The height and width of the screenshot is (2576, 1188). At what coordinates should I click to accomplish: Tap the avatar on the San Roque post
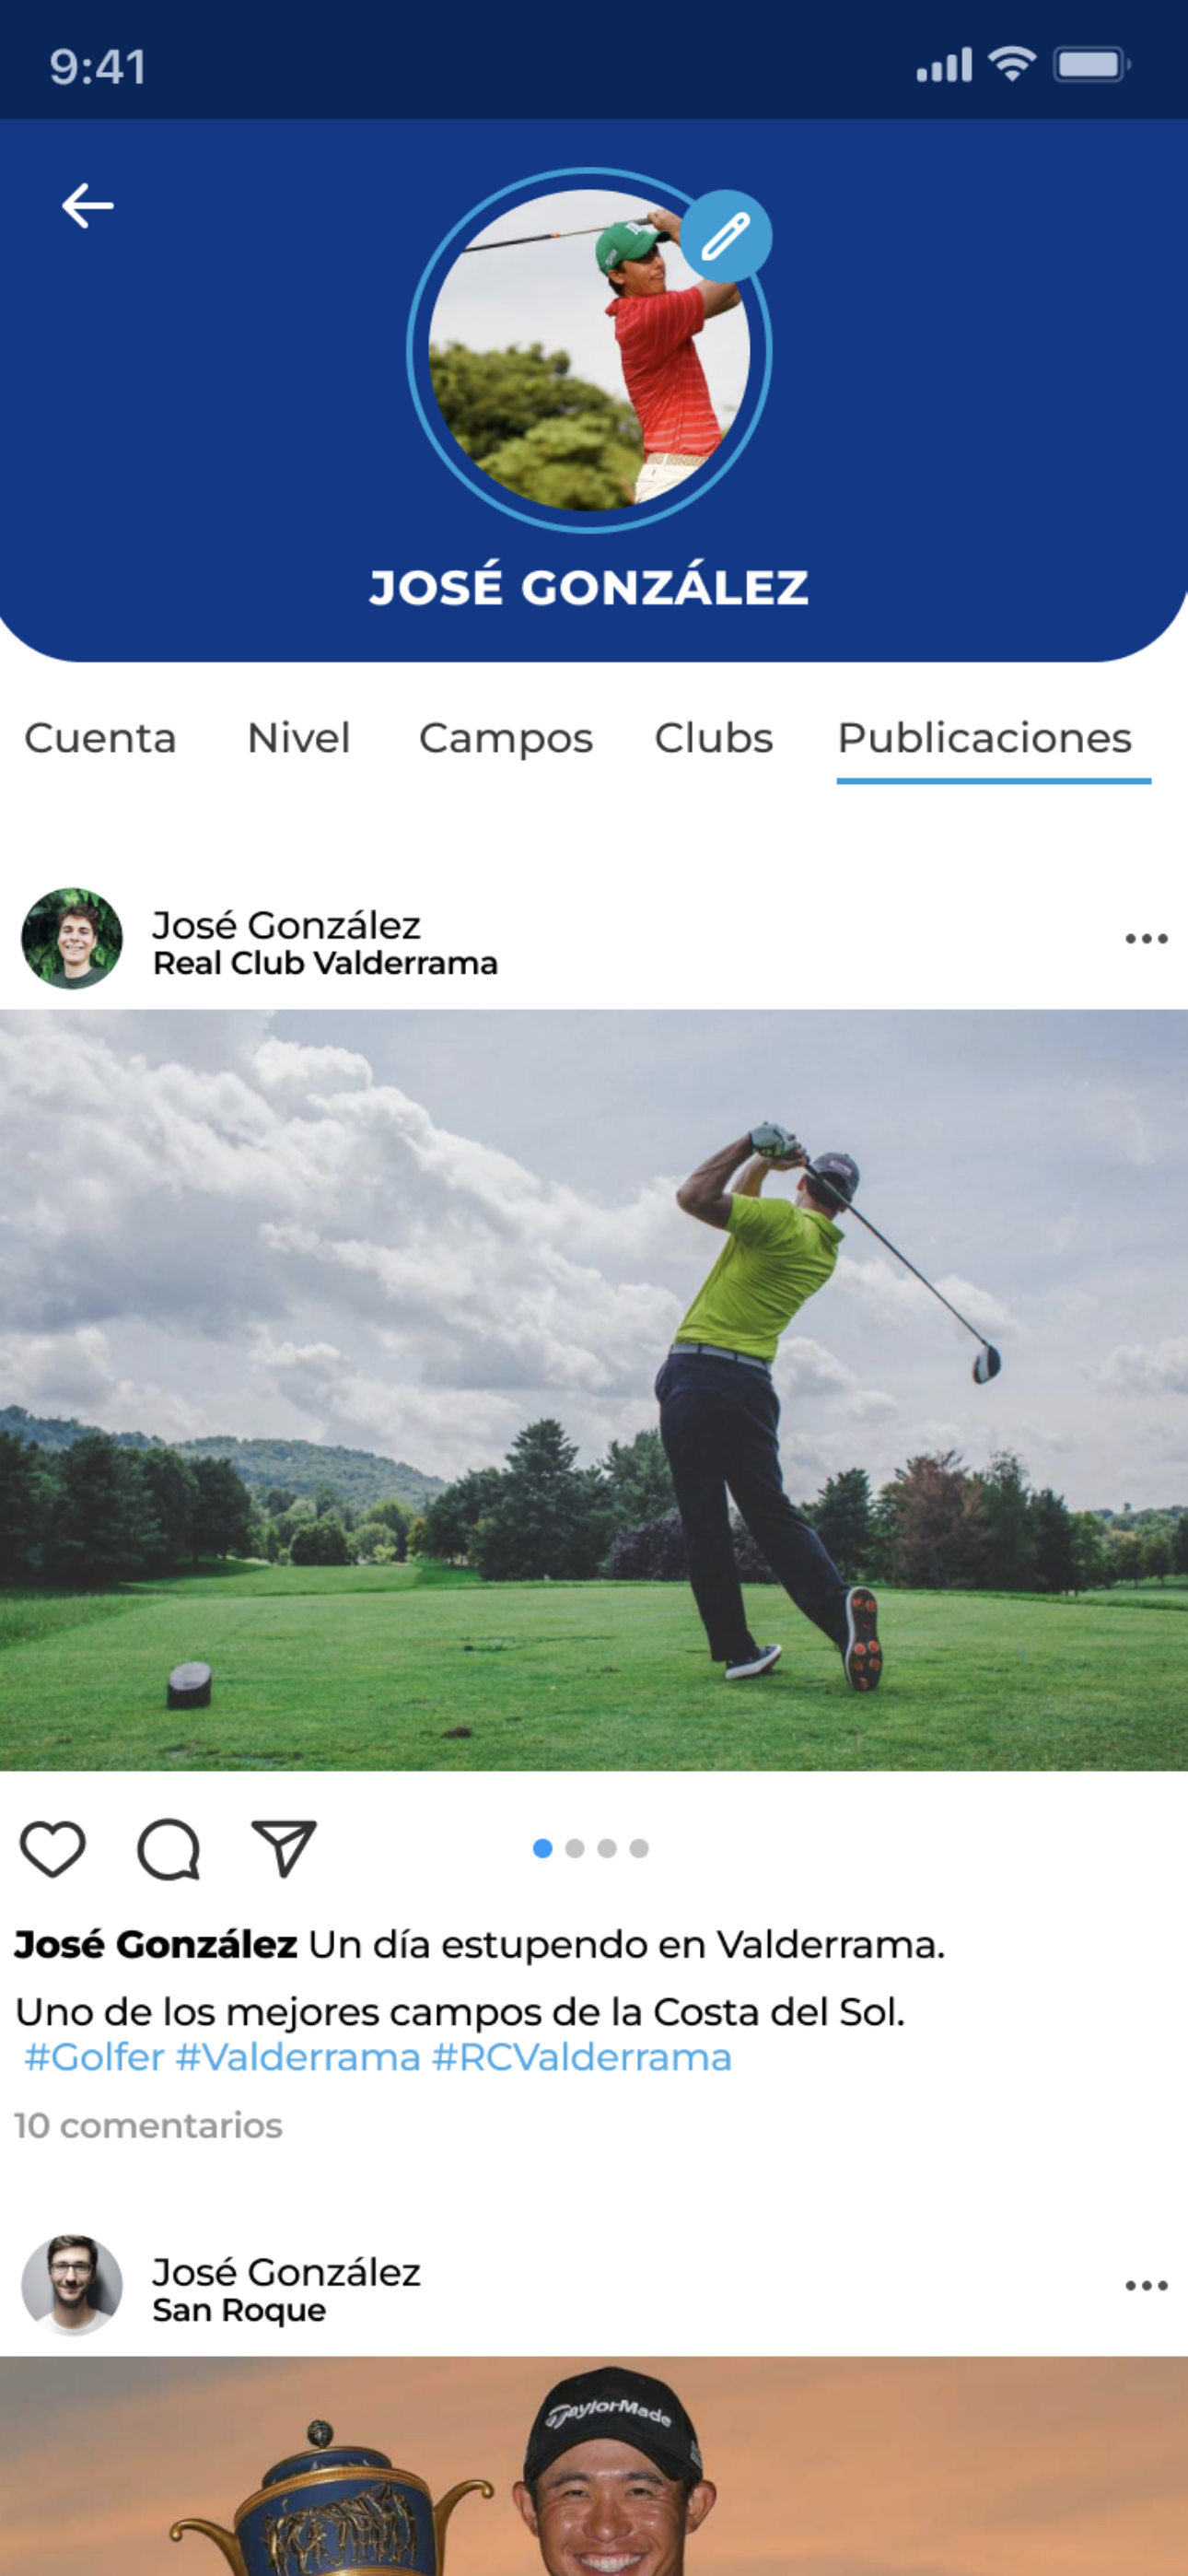click(72, 2286)
